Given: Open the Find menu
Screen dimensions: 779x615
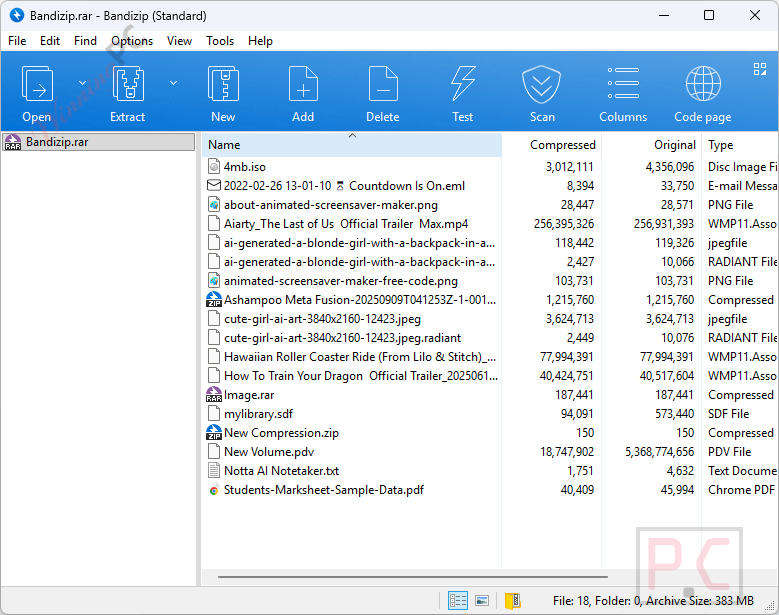Looking at the screenshot, I should point(85,41).
